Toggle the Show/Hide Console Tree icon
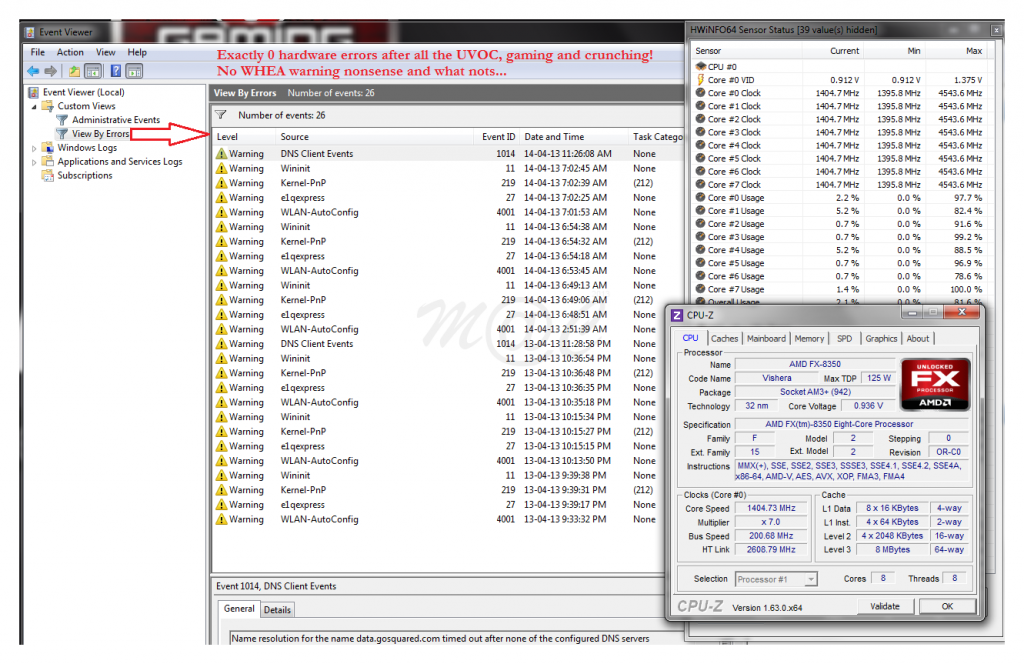Image resolution: width=1024 pixels, height=663 pixels. click(x=92, y=71)
